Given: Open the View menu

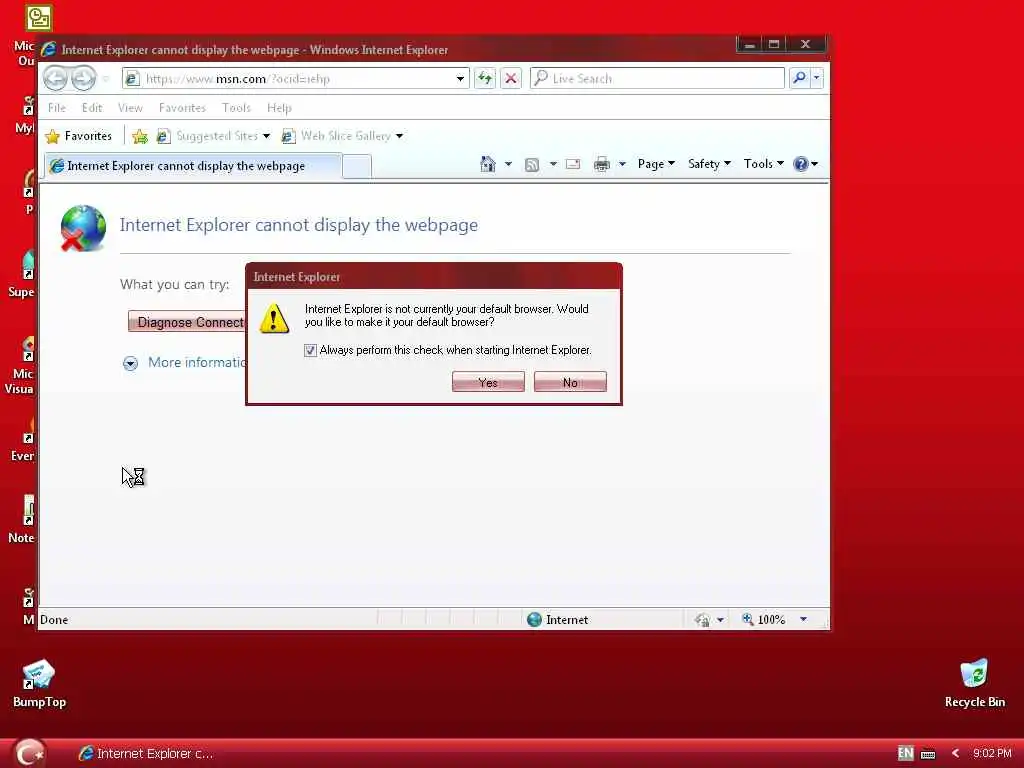Looking at the screenshot, I should 130,108.
